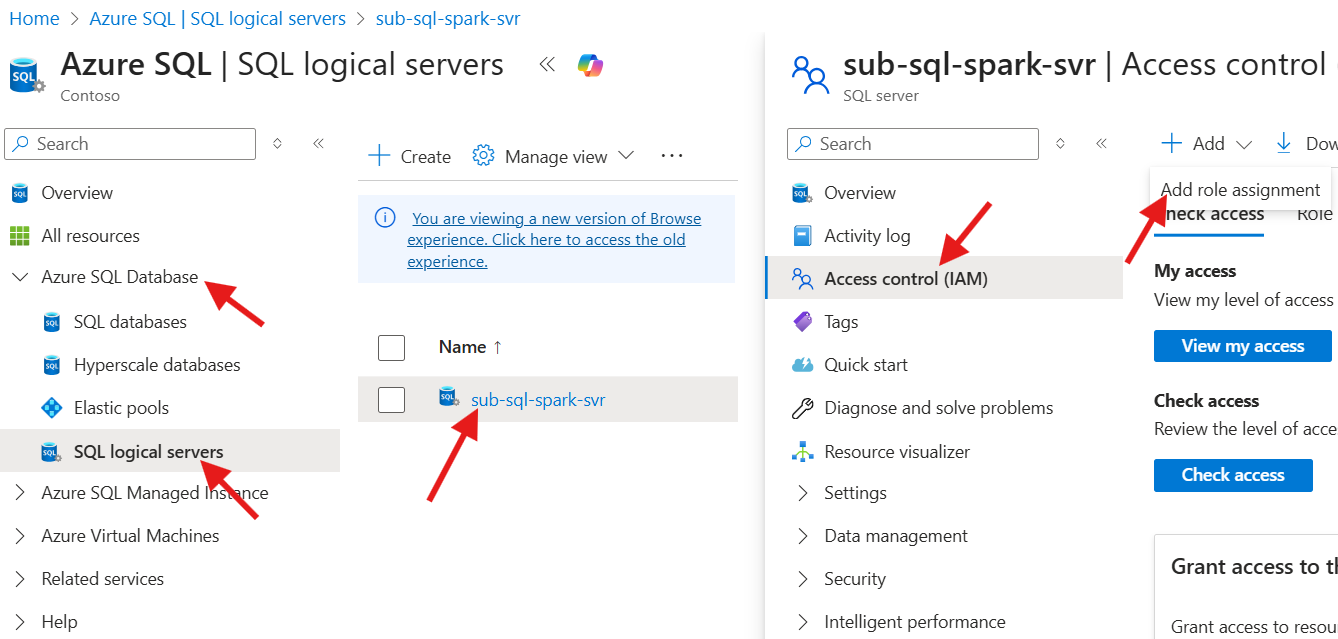The width and height of the screenshot is (1338, 639).
Task: Expand the Azure Virtual Machines section
Action: pos(20,536)
